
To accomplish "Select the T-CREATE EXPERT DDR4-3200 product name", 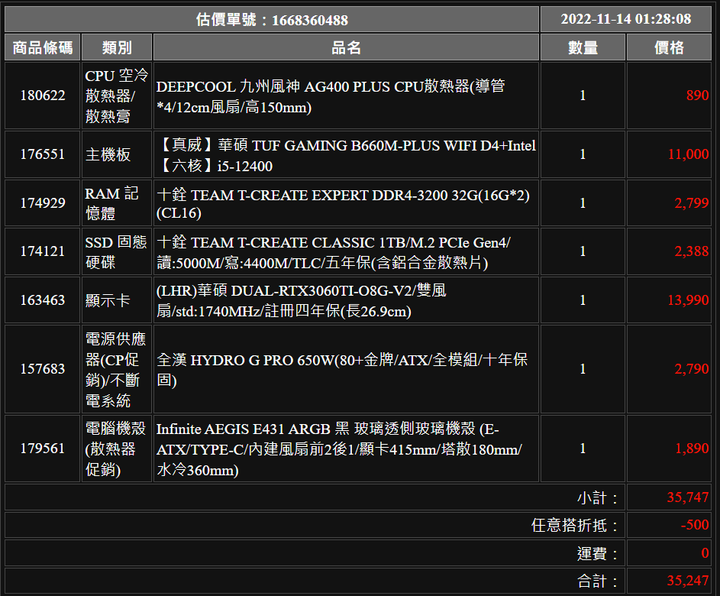I will pos(346,203).
